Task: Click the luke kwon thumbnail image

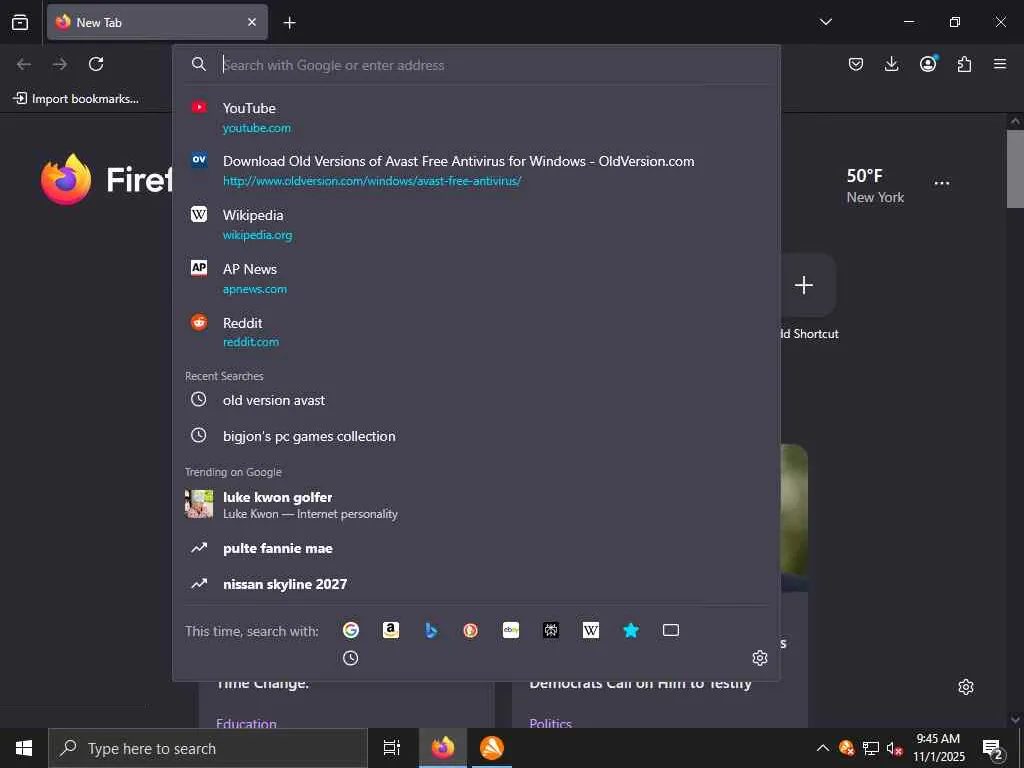Action: coord(199,504)
